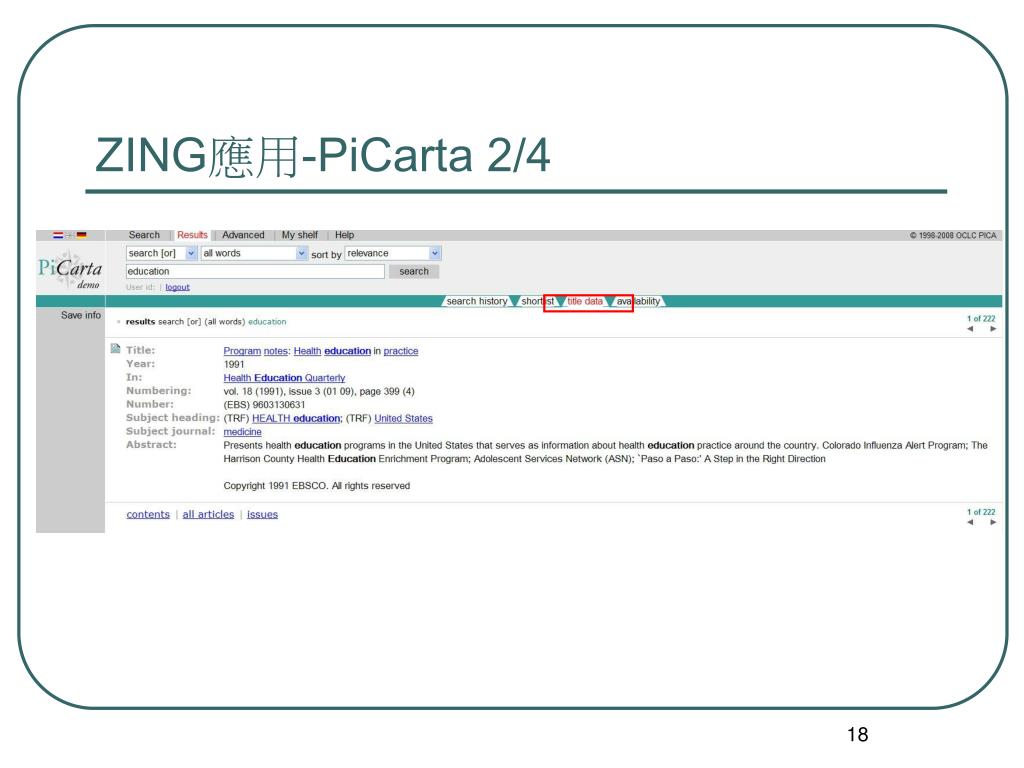Click Save info in the sidebar

point(80,315)
